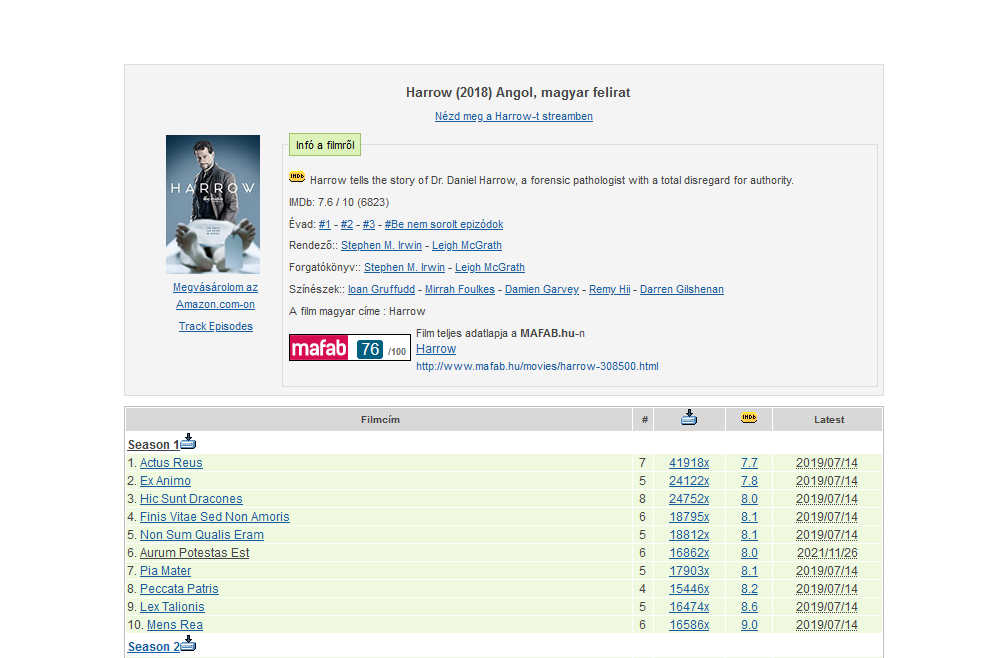Open episode 'Actus Reus'
Screen dimensions: 990x658
(x=171, y=463)
